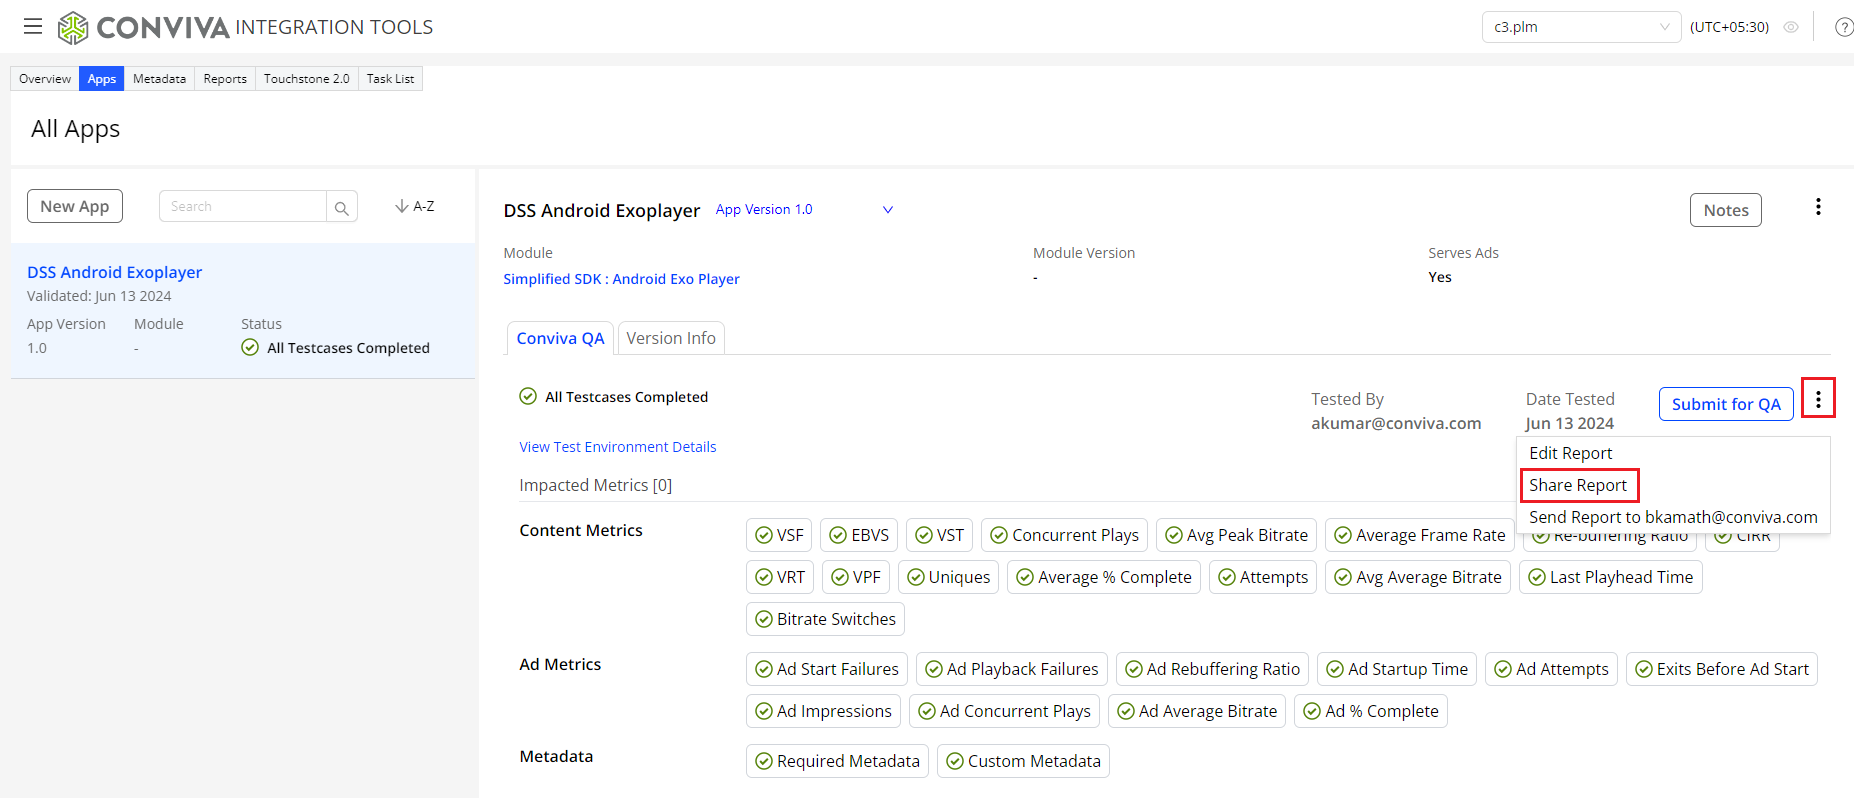Image resolution: width=1854 pixels, height=798 pixels.
Task: Click status check icon in the app list
Action: tap(250, 348)
